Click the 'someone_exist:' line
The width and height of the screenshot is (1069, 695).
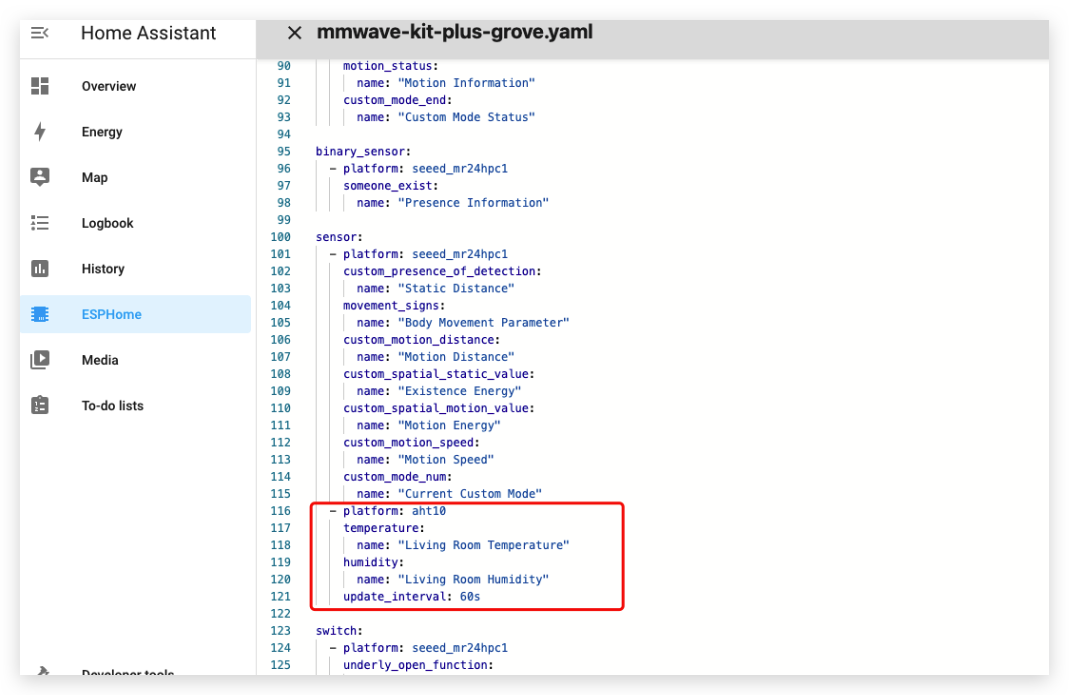391,186
